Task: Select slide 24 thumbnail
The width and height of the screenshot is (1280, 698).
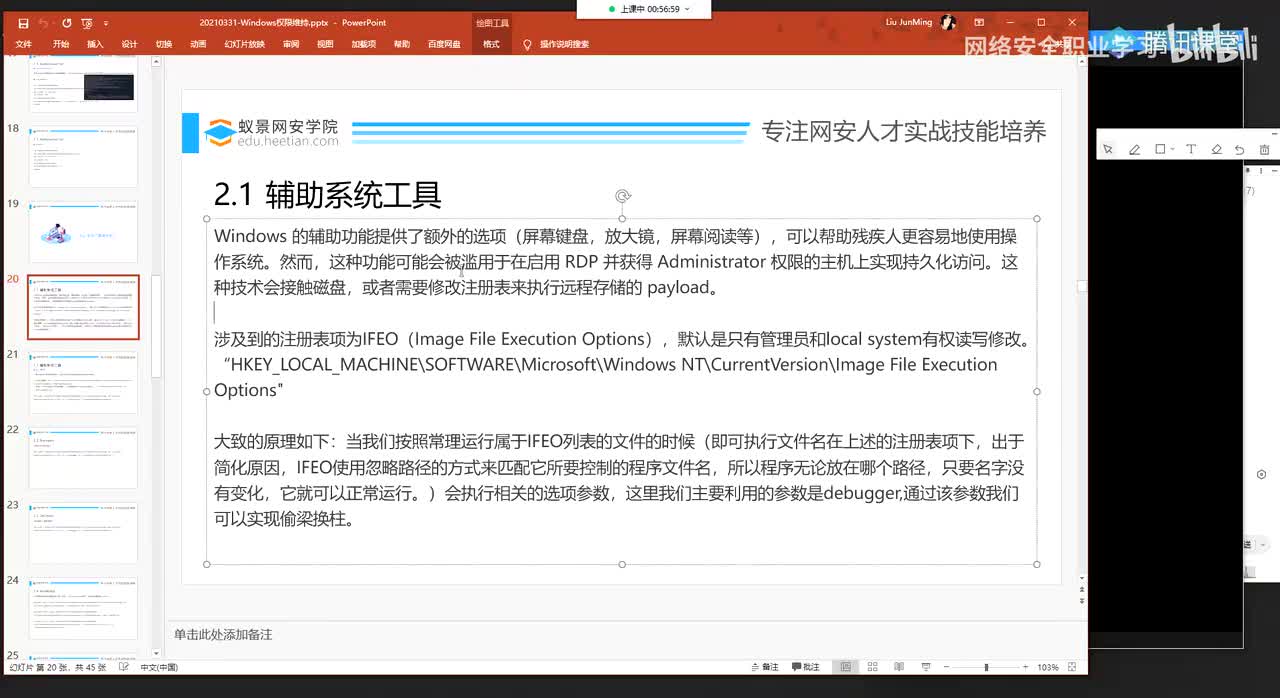Action: click(84, 608)
